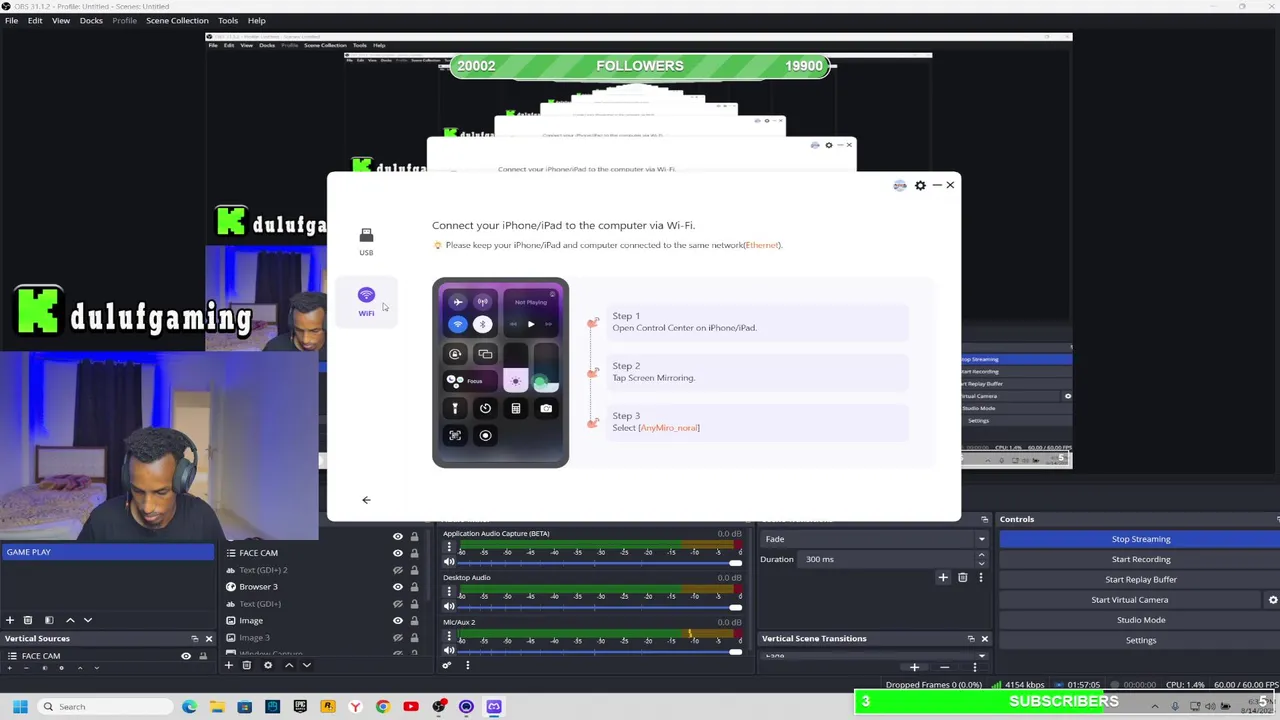Toggle visibility of the FACE CAM source
The width and height of the screenshot is (1280, 720).
click(398, 553)
